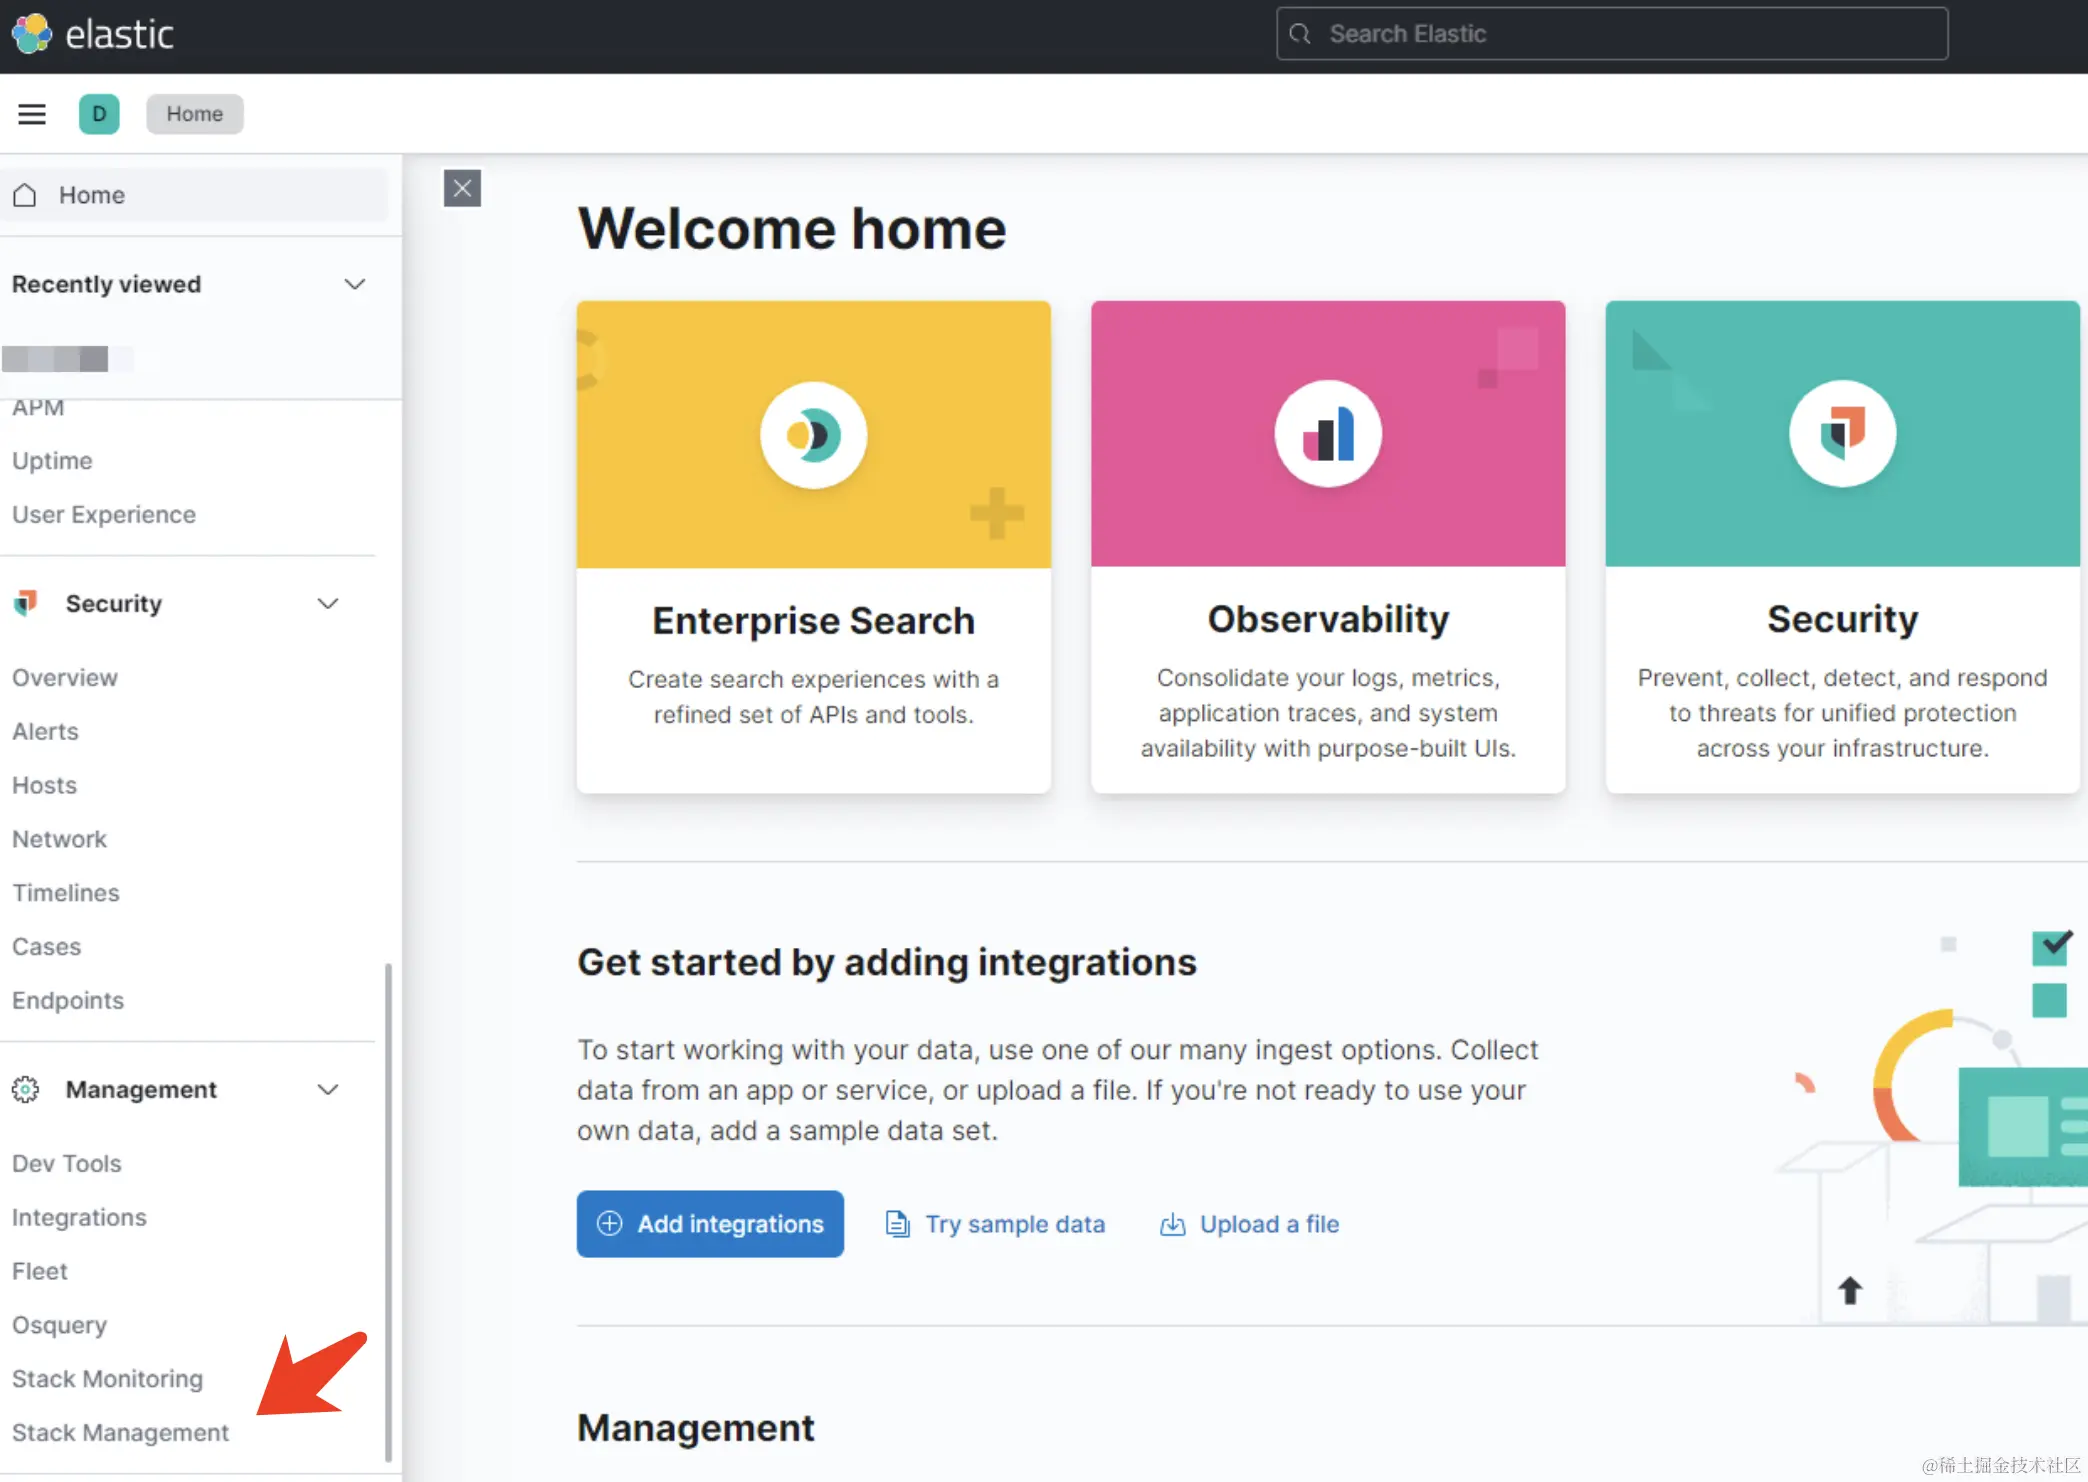The image size is (2088, 1482).
Task: Open Integrations in sidebar
Action: coord(79,1218)
